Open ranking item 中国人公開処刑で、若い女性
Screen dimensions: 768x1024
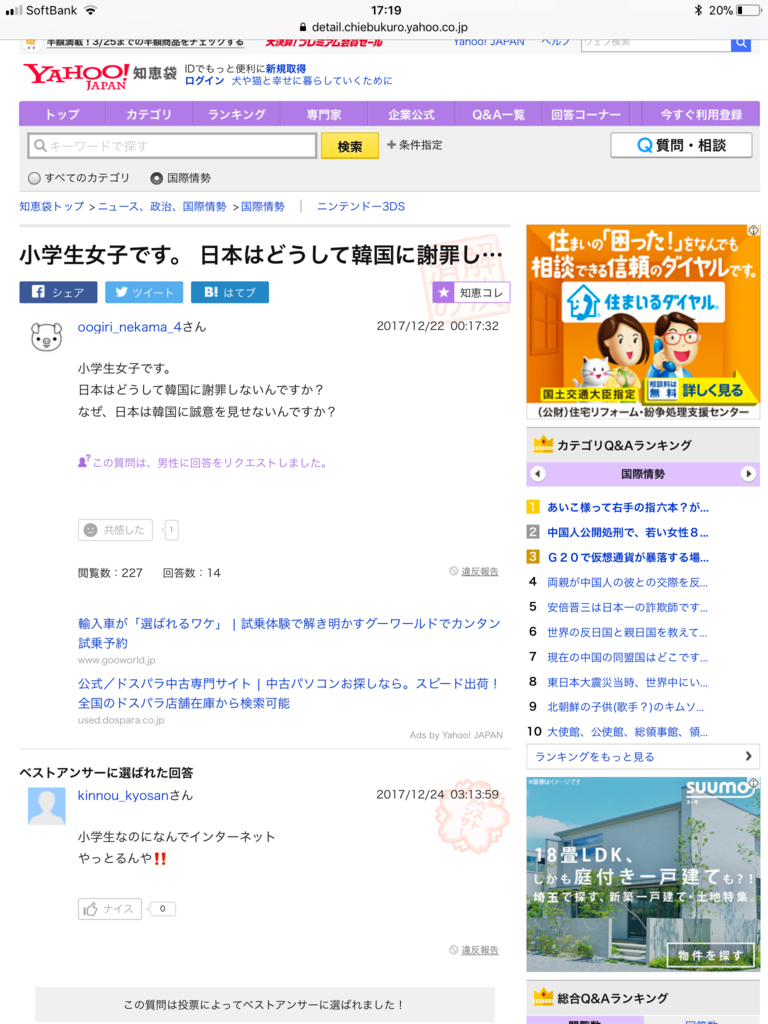pos(628,532)
